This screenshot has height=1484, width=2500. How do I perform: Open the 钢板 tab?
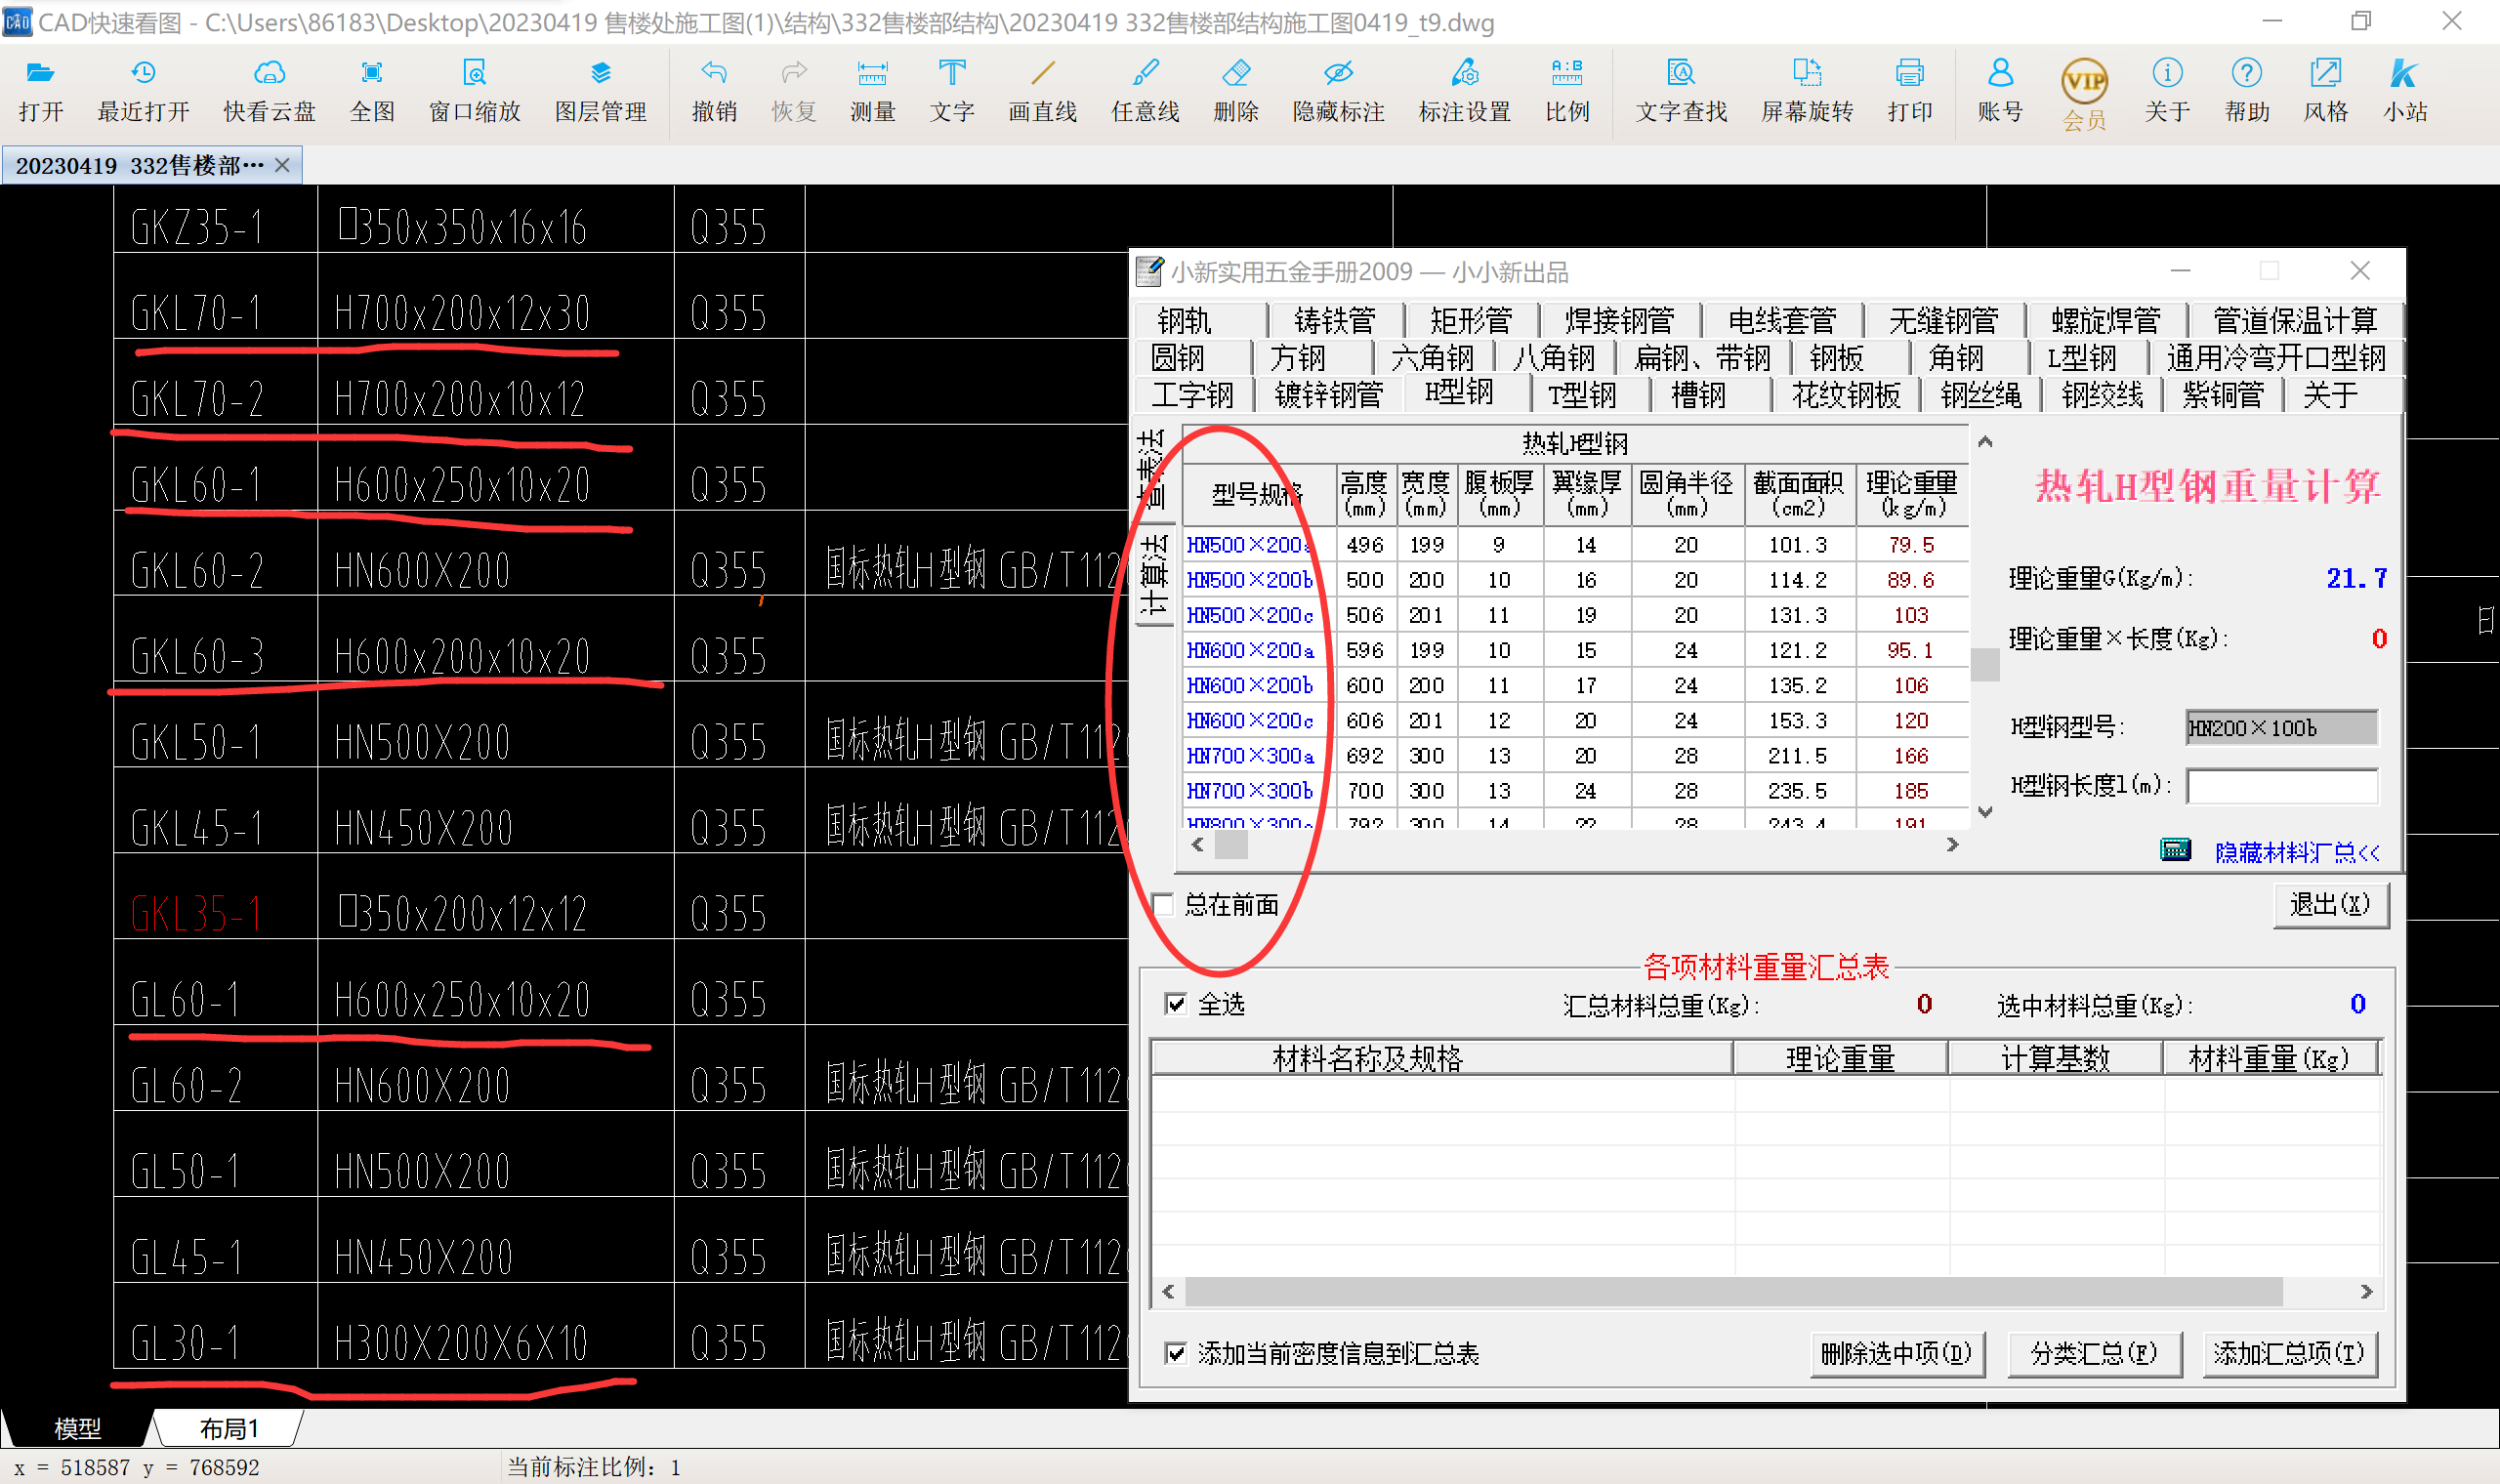tap(1837, 358)
